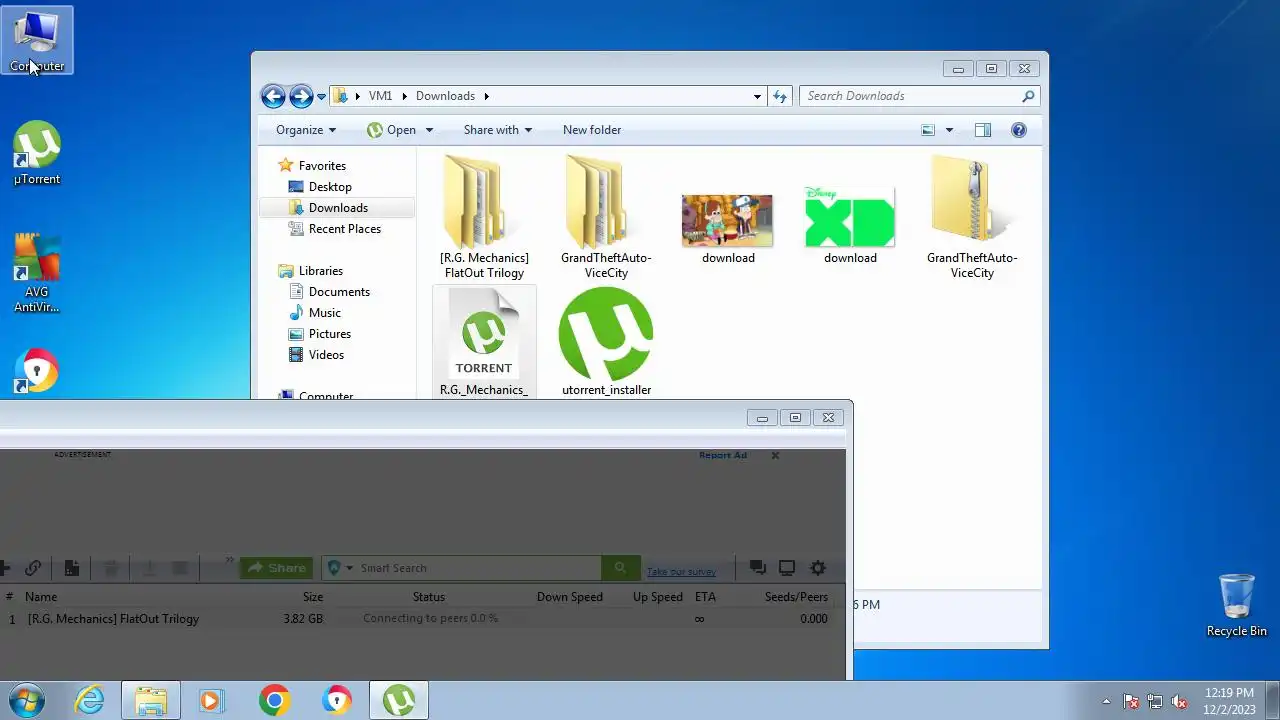Viewport: 1280px width, 720px height.
Task: Click the New folder button
Action: click(592, 130)
